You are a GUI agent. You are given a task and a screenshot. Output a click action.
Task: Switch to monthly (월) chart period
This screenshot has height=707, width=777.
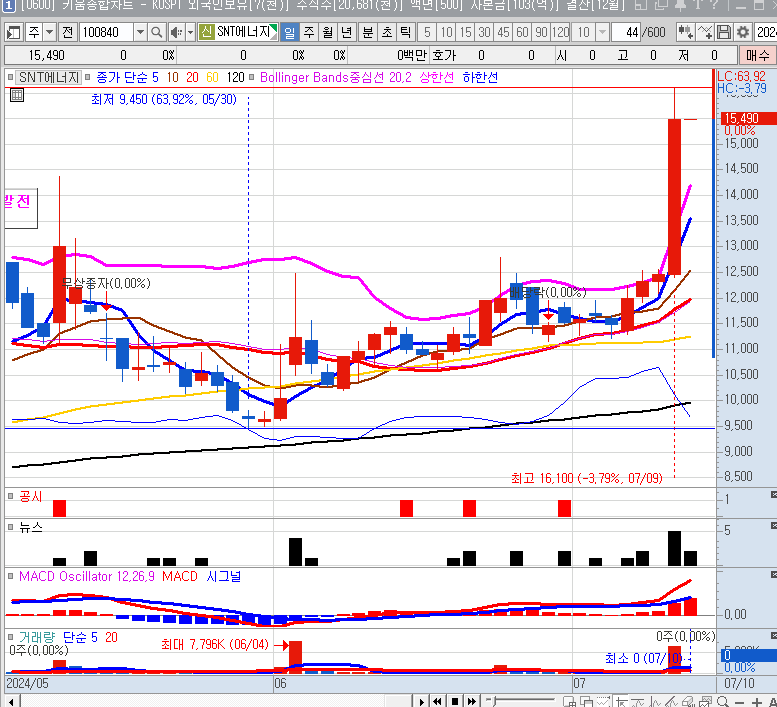327,32
